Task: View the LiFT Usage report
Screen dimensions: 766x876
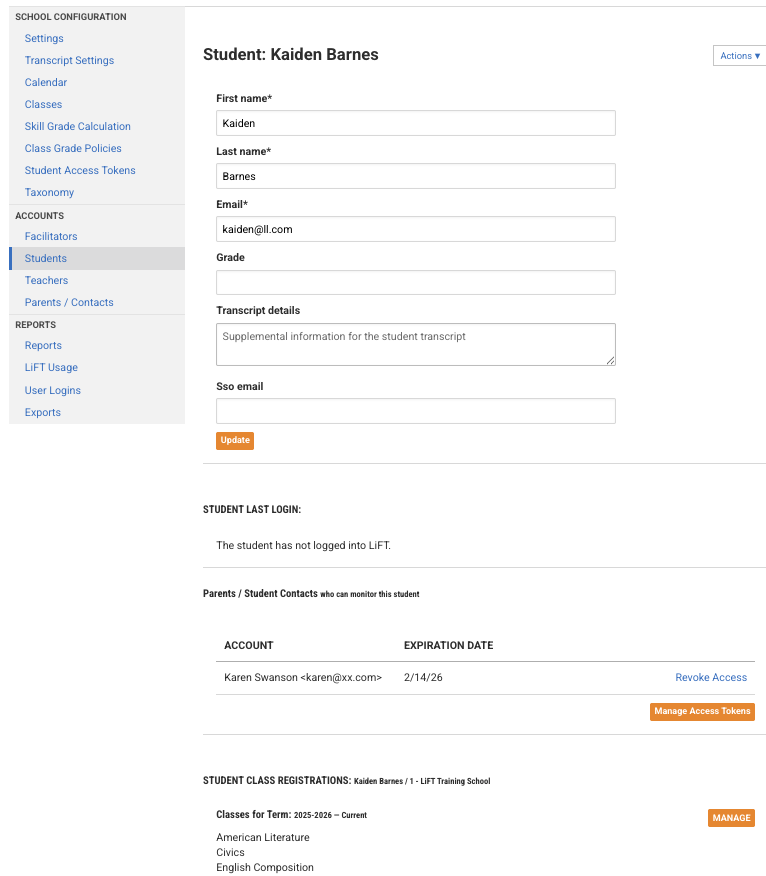Action: 51,367
